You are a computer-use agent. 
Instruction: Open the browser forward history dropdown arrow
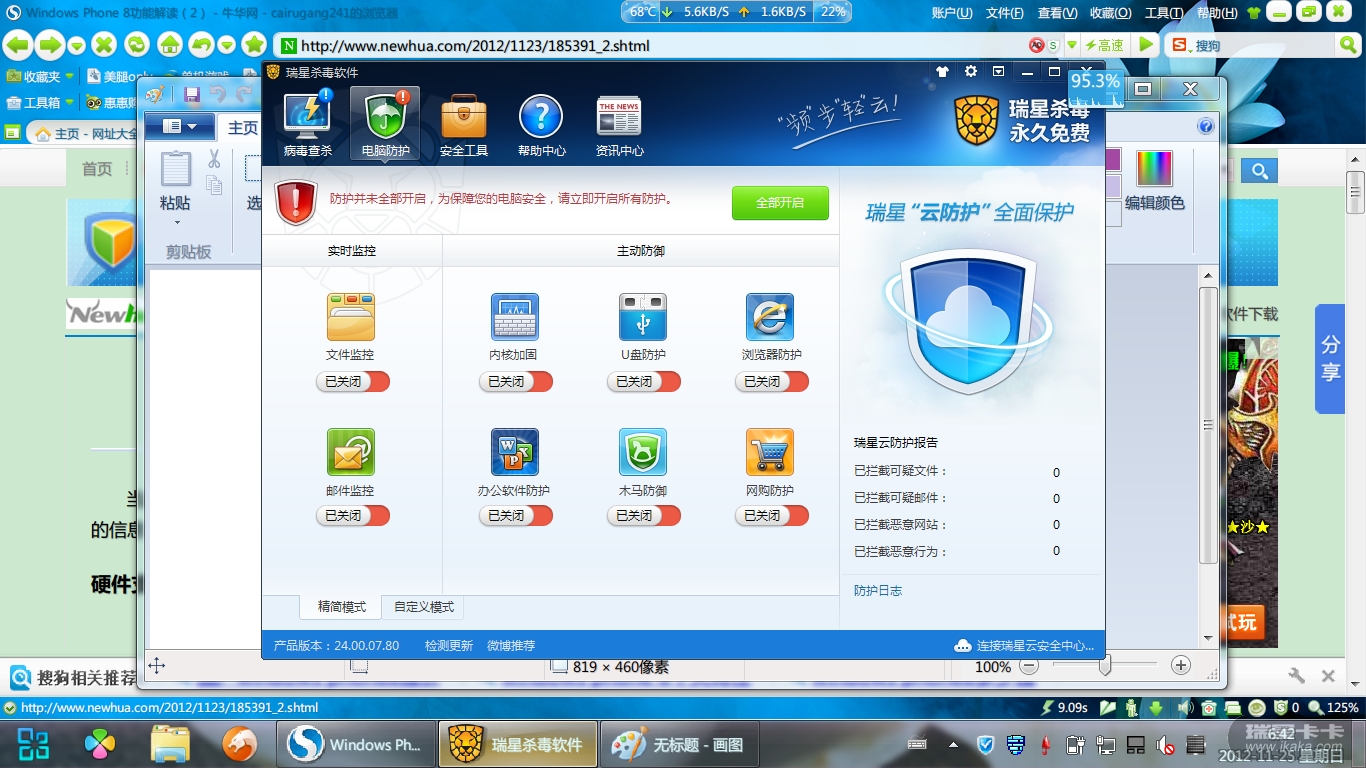click(76, 46)
